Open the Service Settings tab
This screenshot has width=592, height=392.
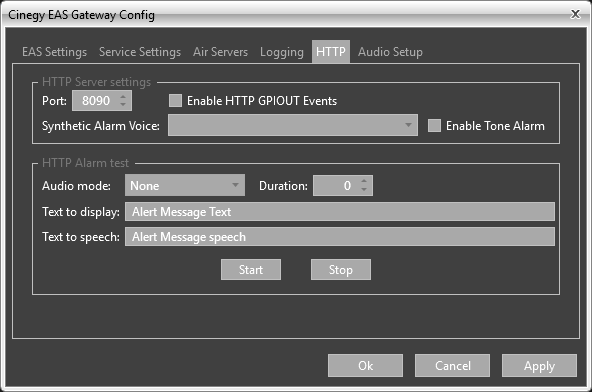pyautogui.click(x=140, y=52)
